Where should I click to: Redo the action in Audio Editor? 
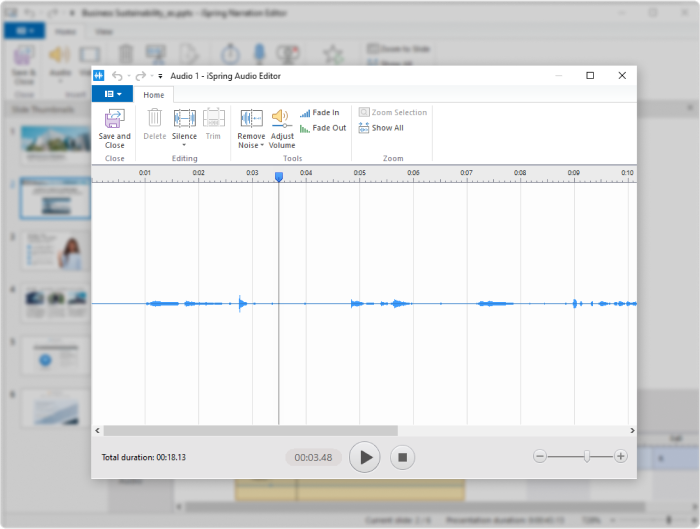click(x=141, y=76)
